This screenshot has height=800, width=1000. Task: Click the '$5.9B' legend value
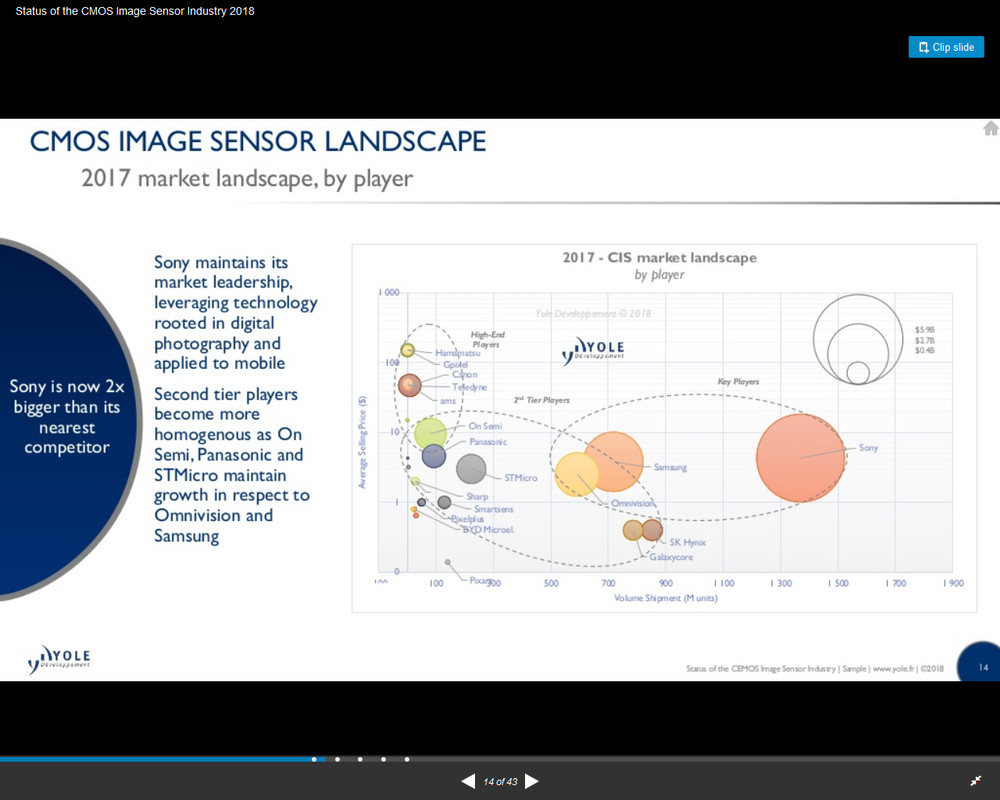click(924, 330)
